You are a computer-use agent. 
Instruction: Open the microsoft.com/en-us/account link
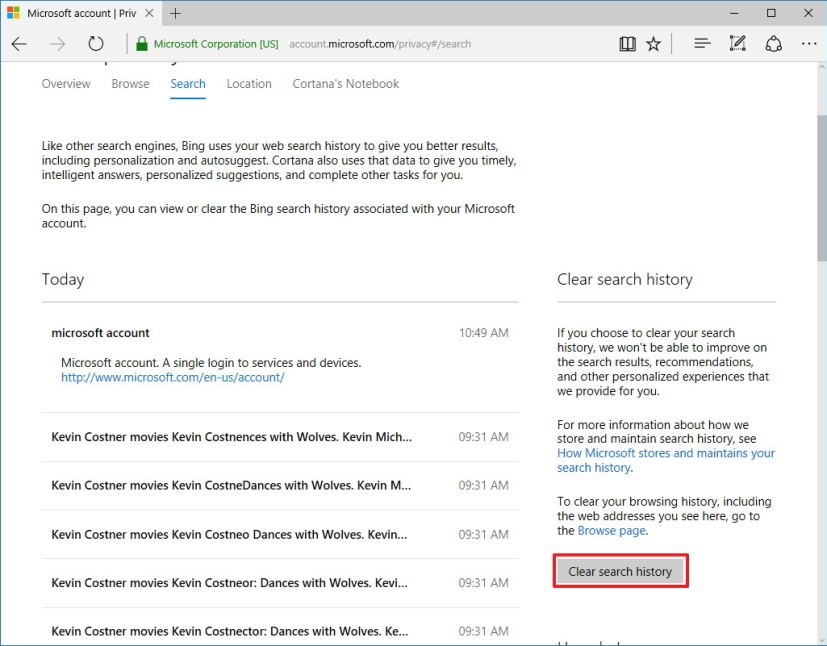click(172, 378)
